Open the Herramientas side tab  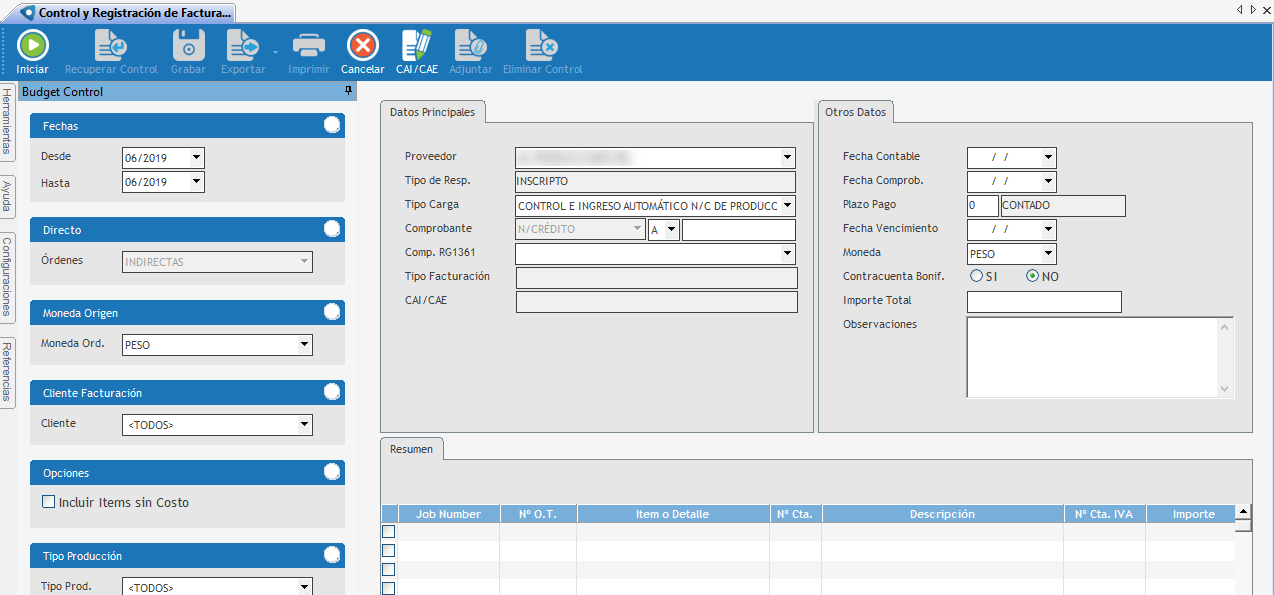[7, 121]
